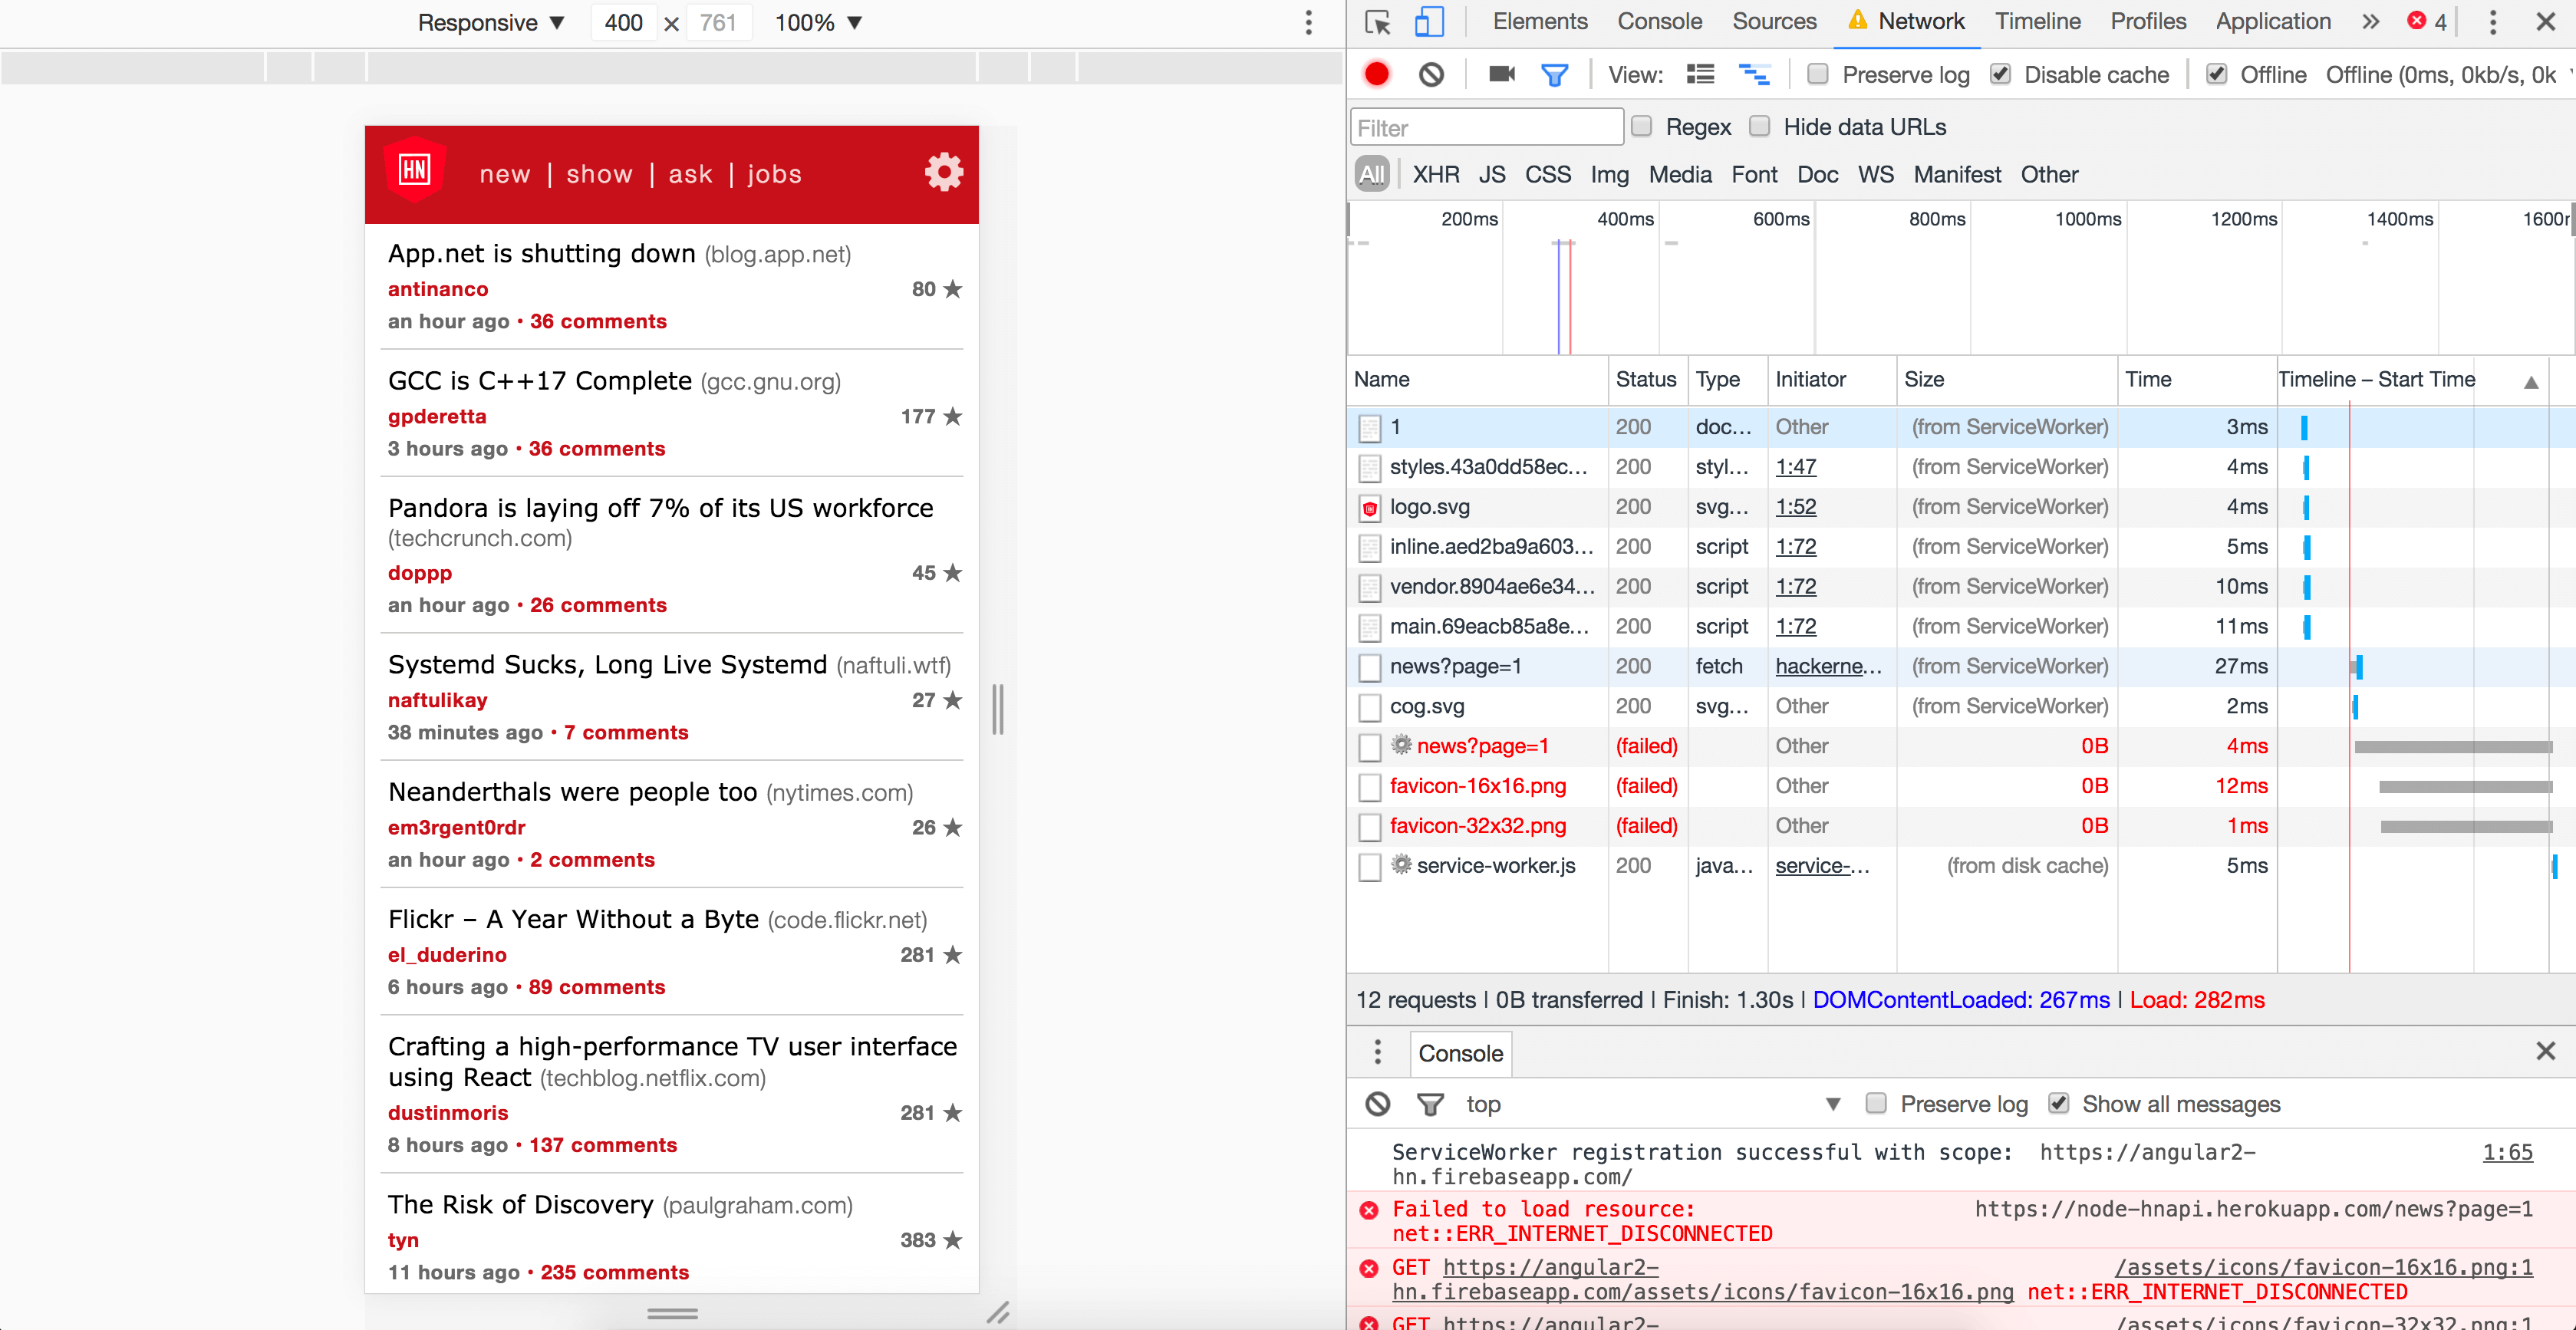Screen dimensions: 2576x1330
Task: Open '36 comments' on App.net story
Action: 598,321
